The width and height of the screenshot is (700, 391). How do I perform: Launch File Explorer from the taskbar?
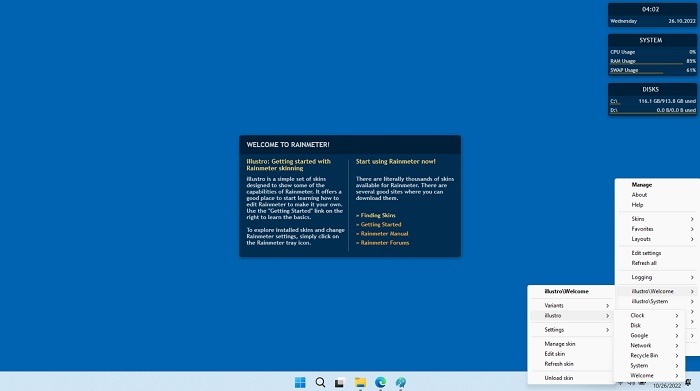coord(360,383)
